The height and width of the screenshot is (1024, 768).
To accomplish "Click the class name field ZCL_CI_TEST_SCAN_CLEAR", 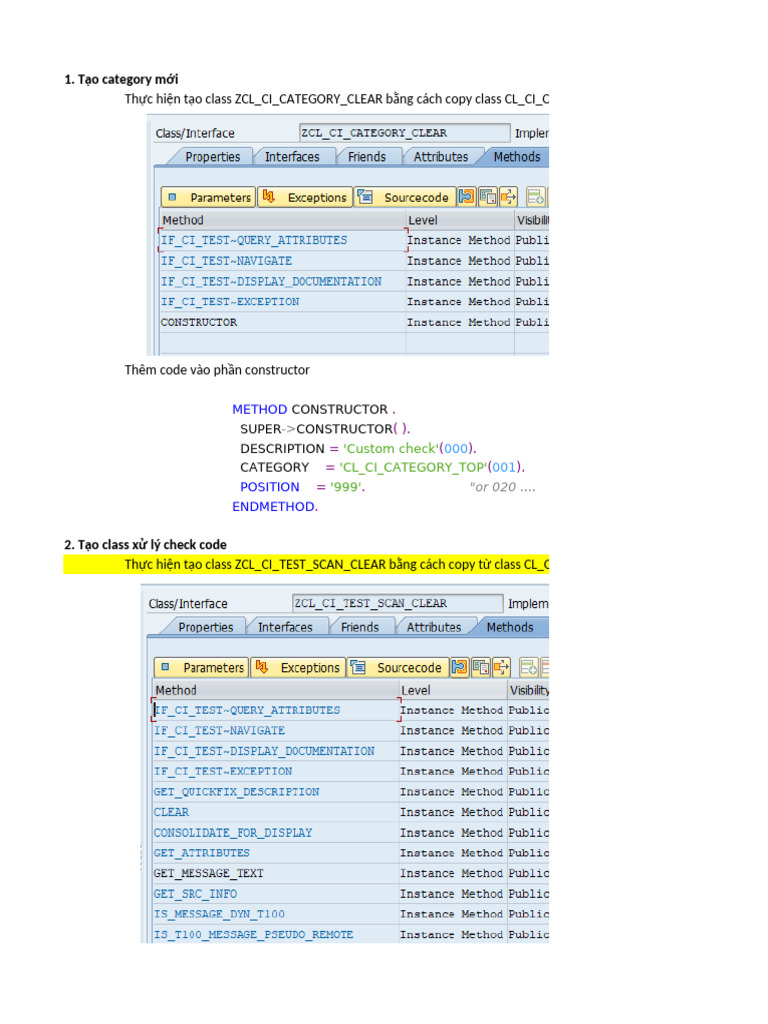I will tap(397, 603).
